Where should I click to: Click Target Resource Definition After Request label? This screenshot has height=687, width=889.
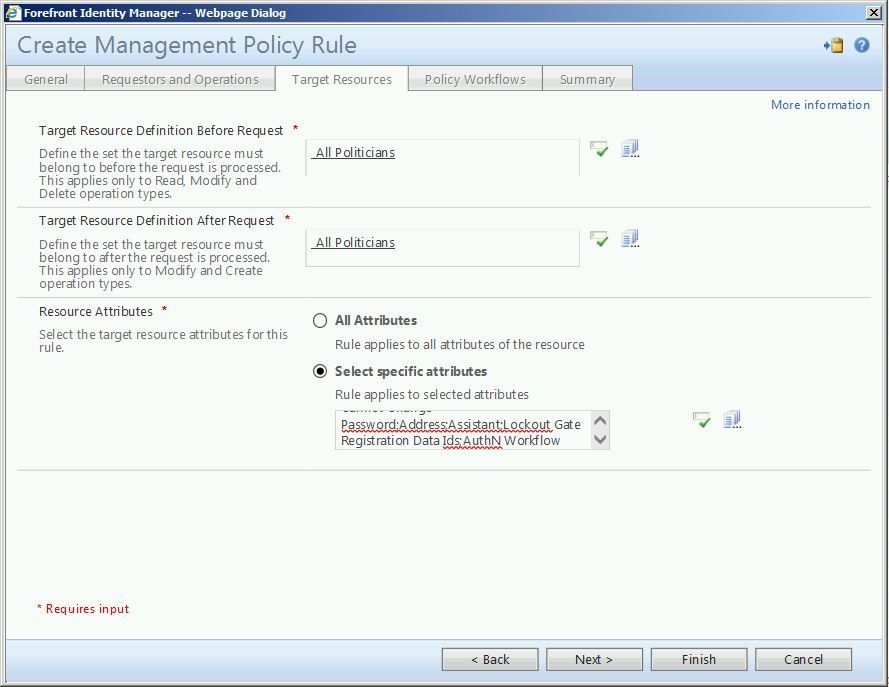click(x=156, y=220)
